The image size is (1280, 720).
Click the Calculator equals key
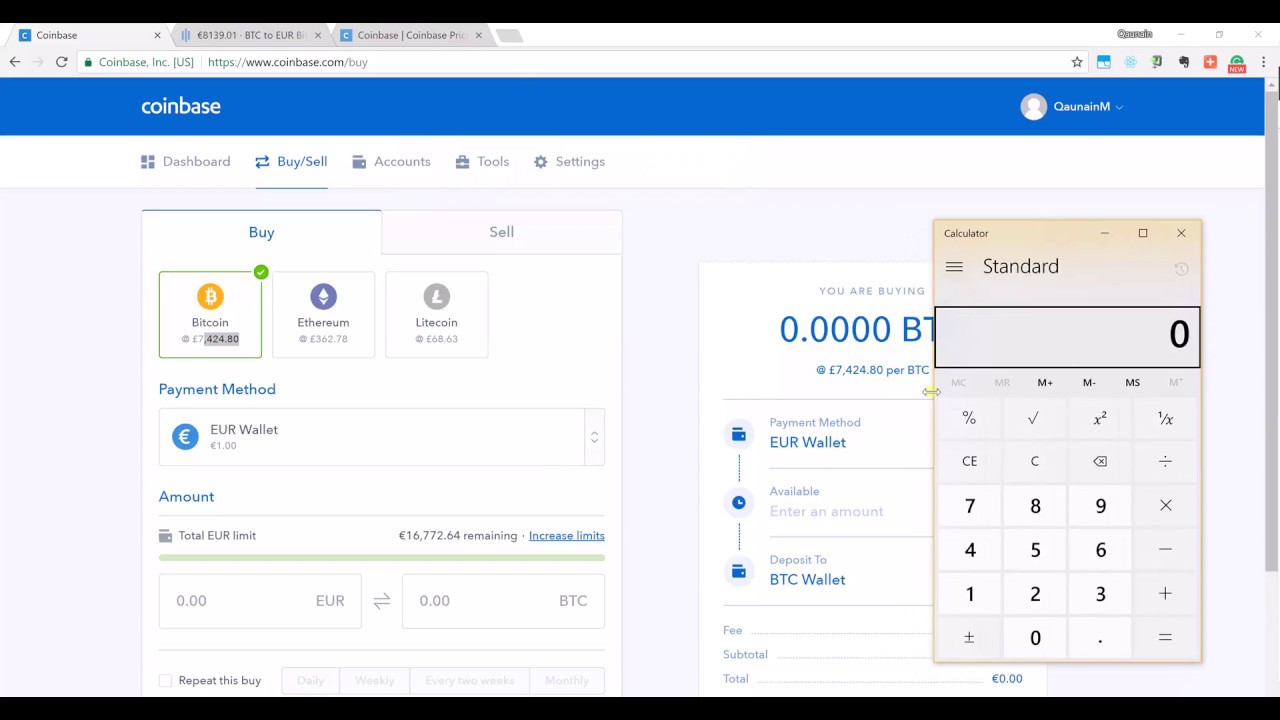[1165, 637]
